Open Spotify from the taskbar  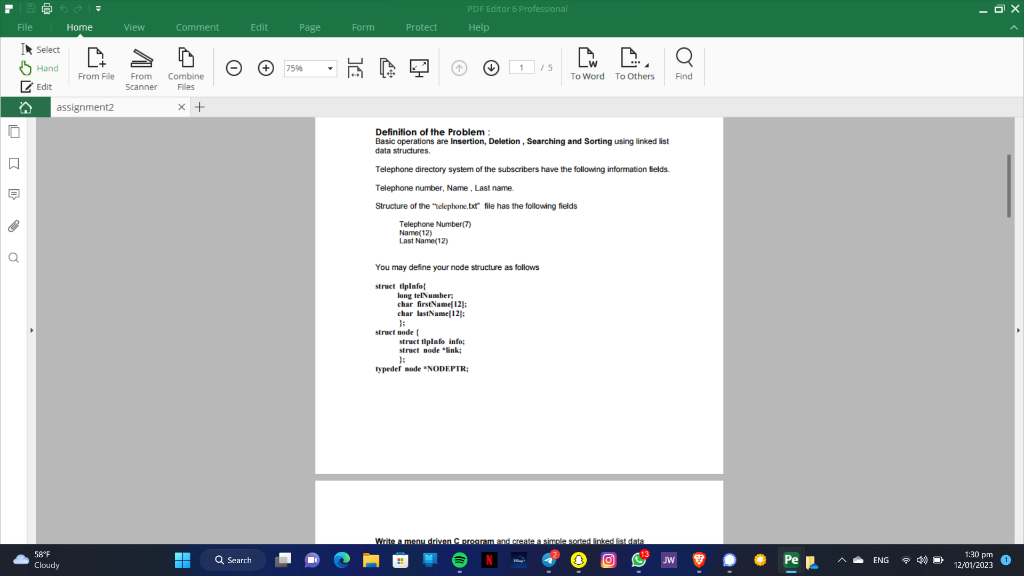click(460, 560)
